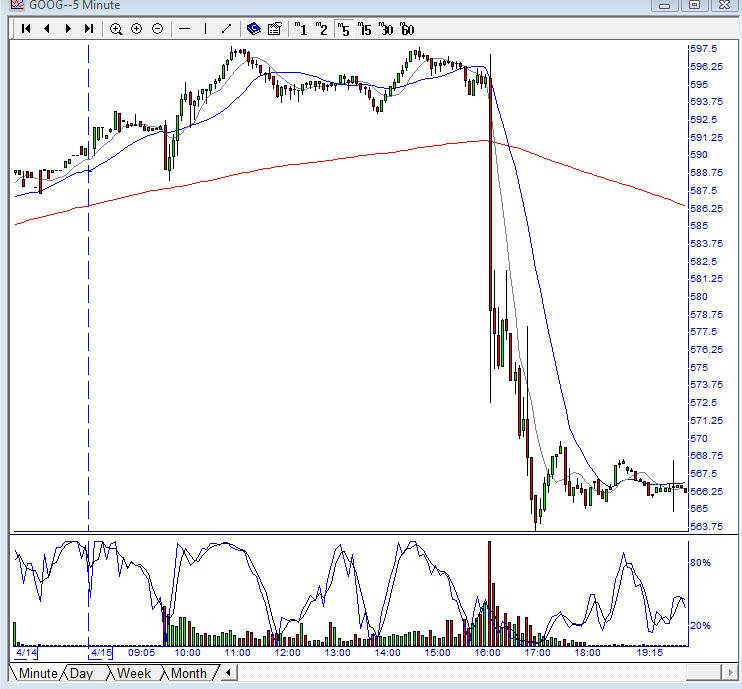Click the 4/15 date marker on time axis
Image resolution: width=742 pixels, height=689 pixels.
[x=101, y=652]
